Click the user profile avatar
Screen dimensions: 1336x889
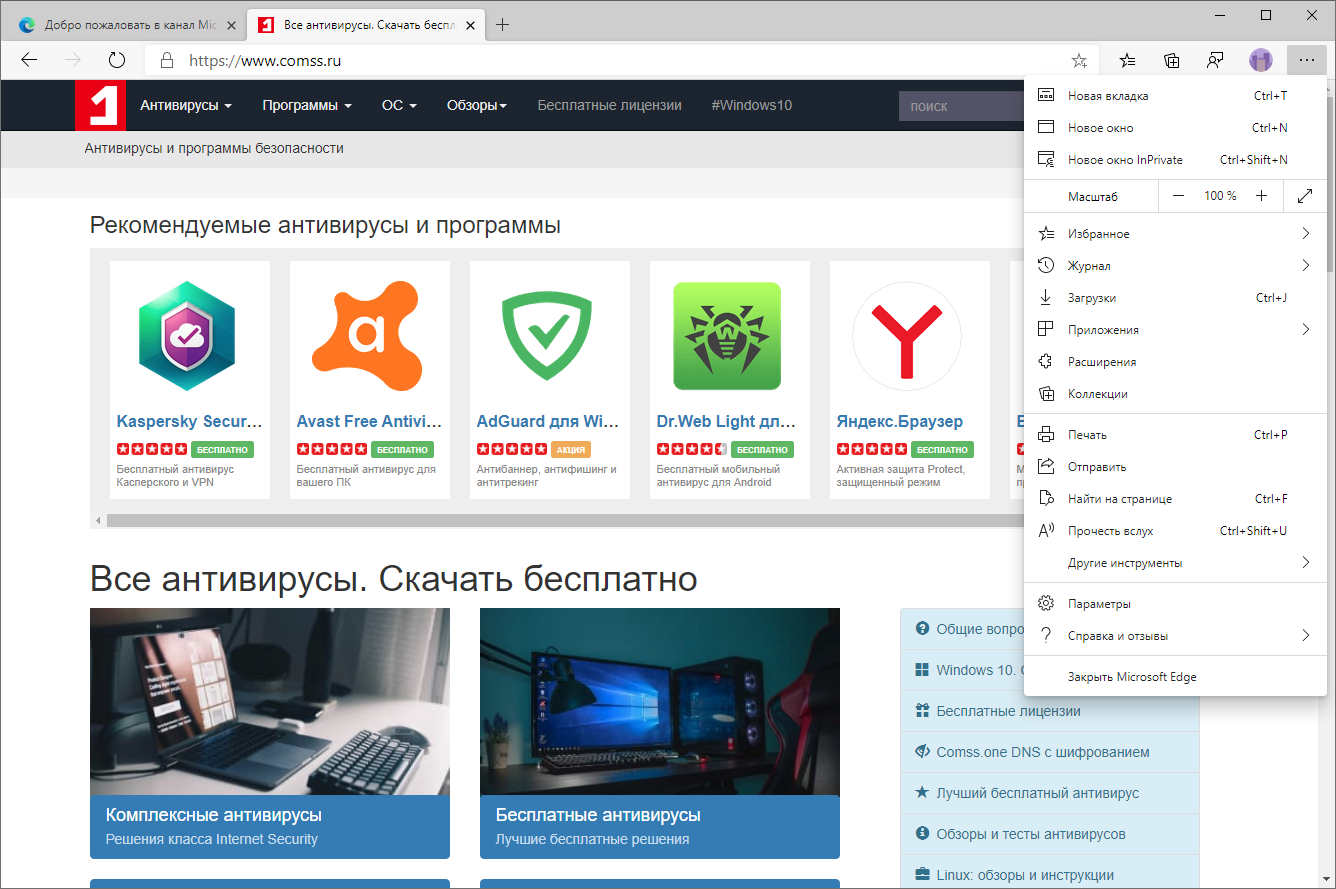[x=1260, y=60]
